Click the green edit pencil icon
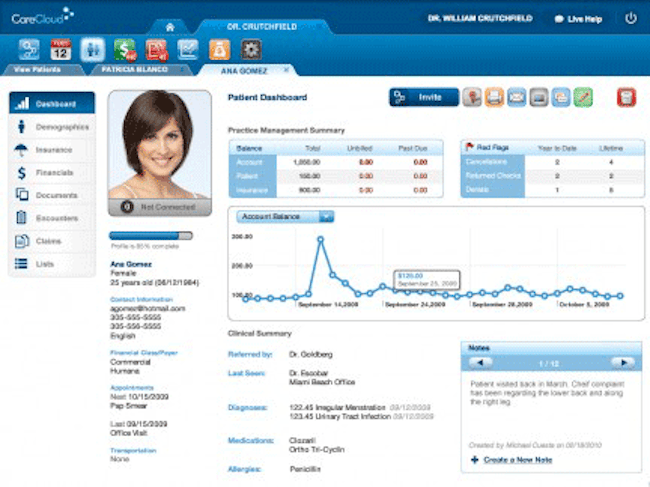Image resolution: width=650 pixels, height=487 pixels. click(x=583, y=97)
